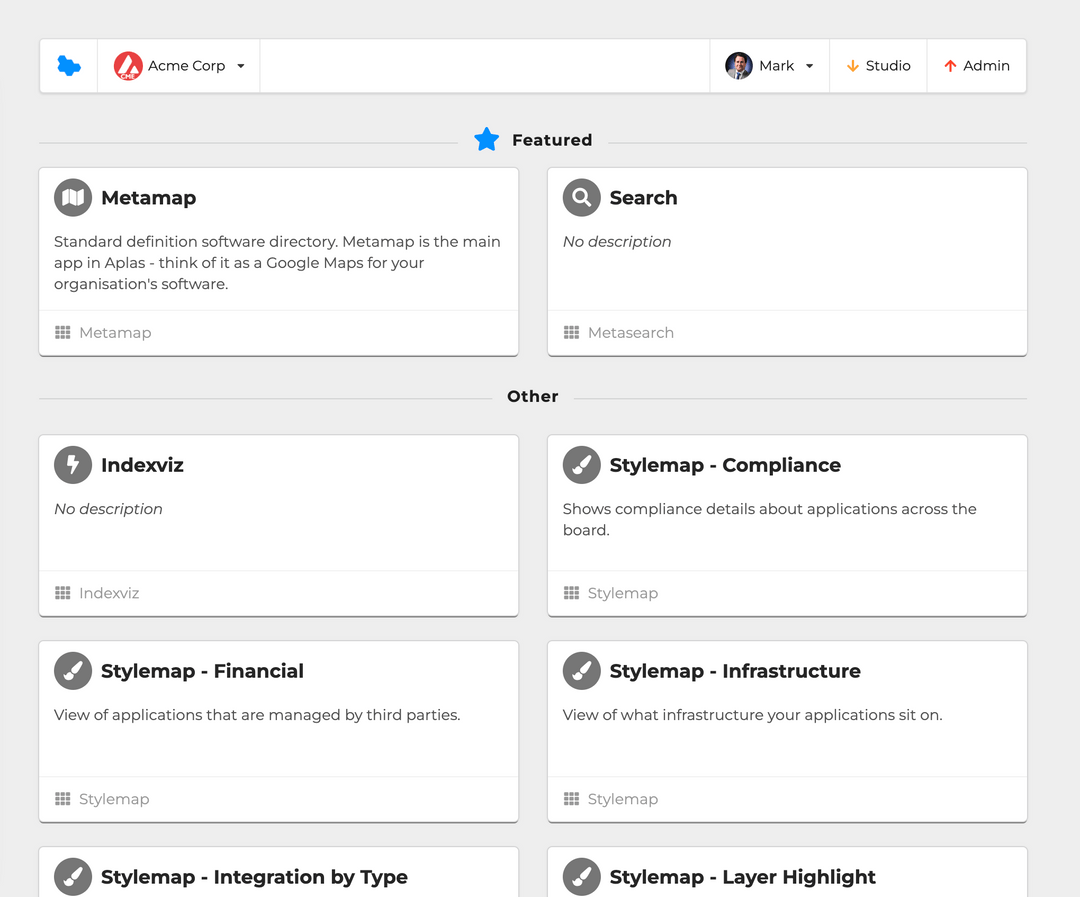This screenshot has height=897, width=1080.
Task: Click the Indexviz lightning bolt icon
Action: pos(72,464)
